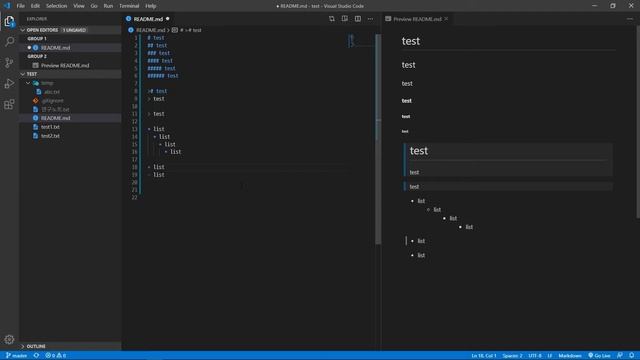Open the Run menu
The width and height of the screenshot is (640, 360).
[x=108, y=6]
